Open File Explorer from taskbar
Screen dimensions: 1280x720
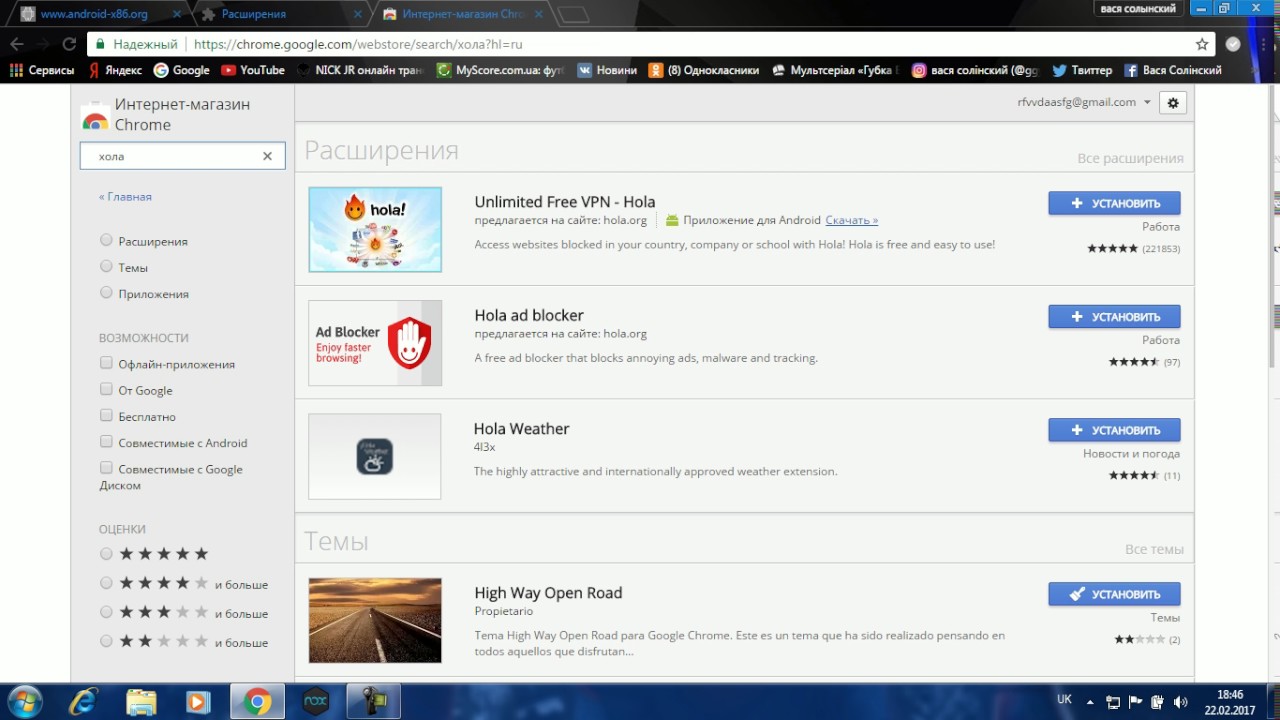(141, 702)
